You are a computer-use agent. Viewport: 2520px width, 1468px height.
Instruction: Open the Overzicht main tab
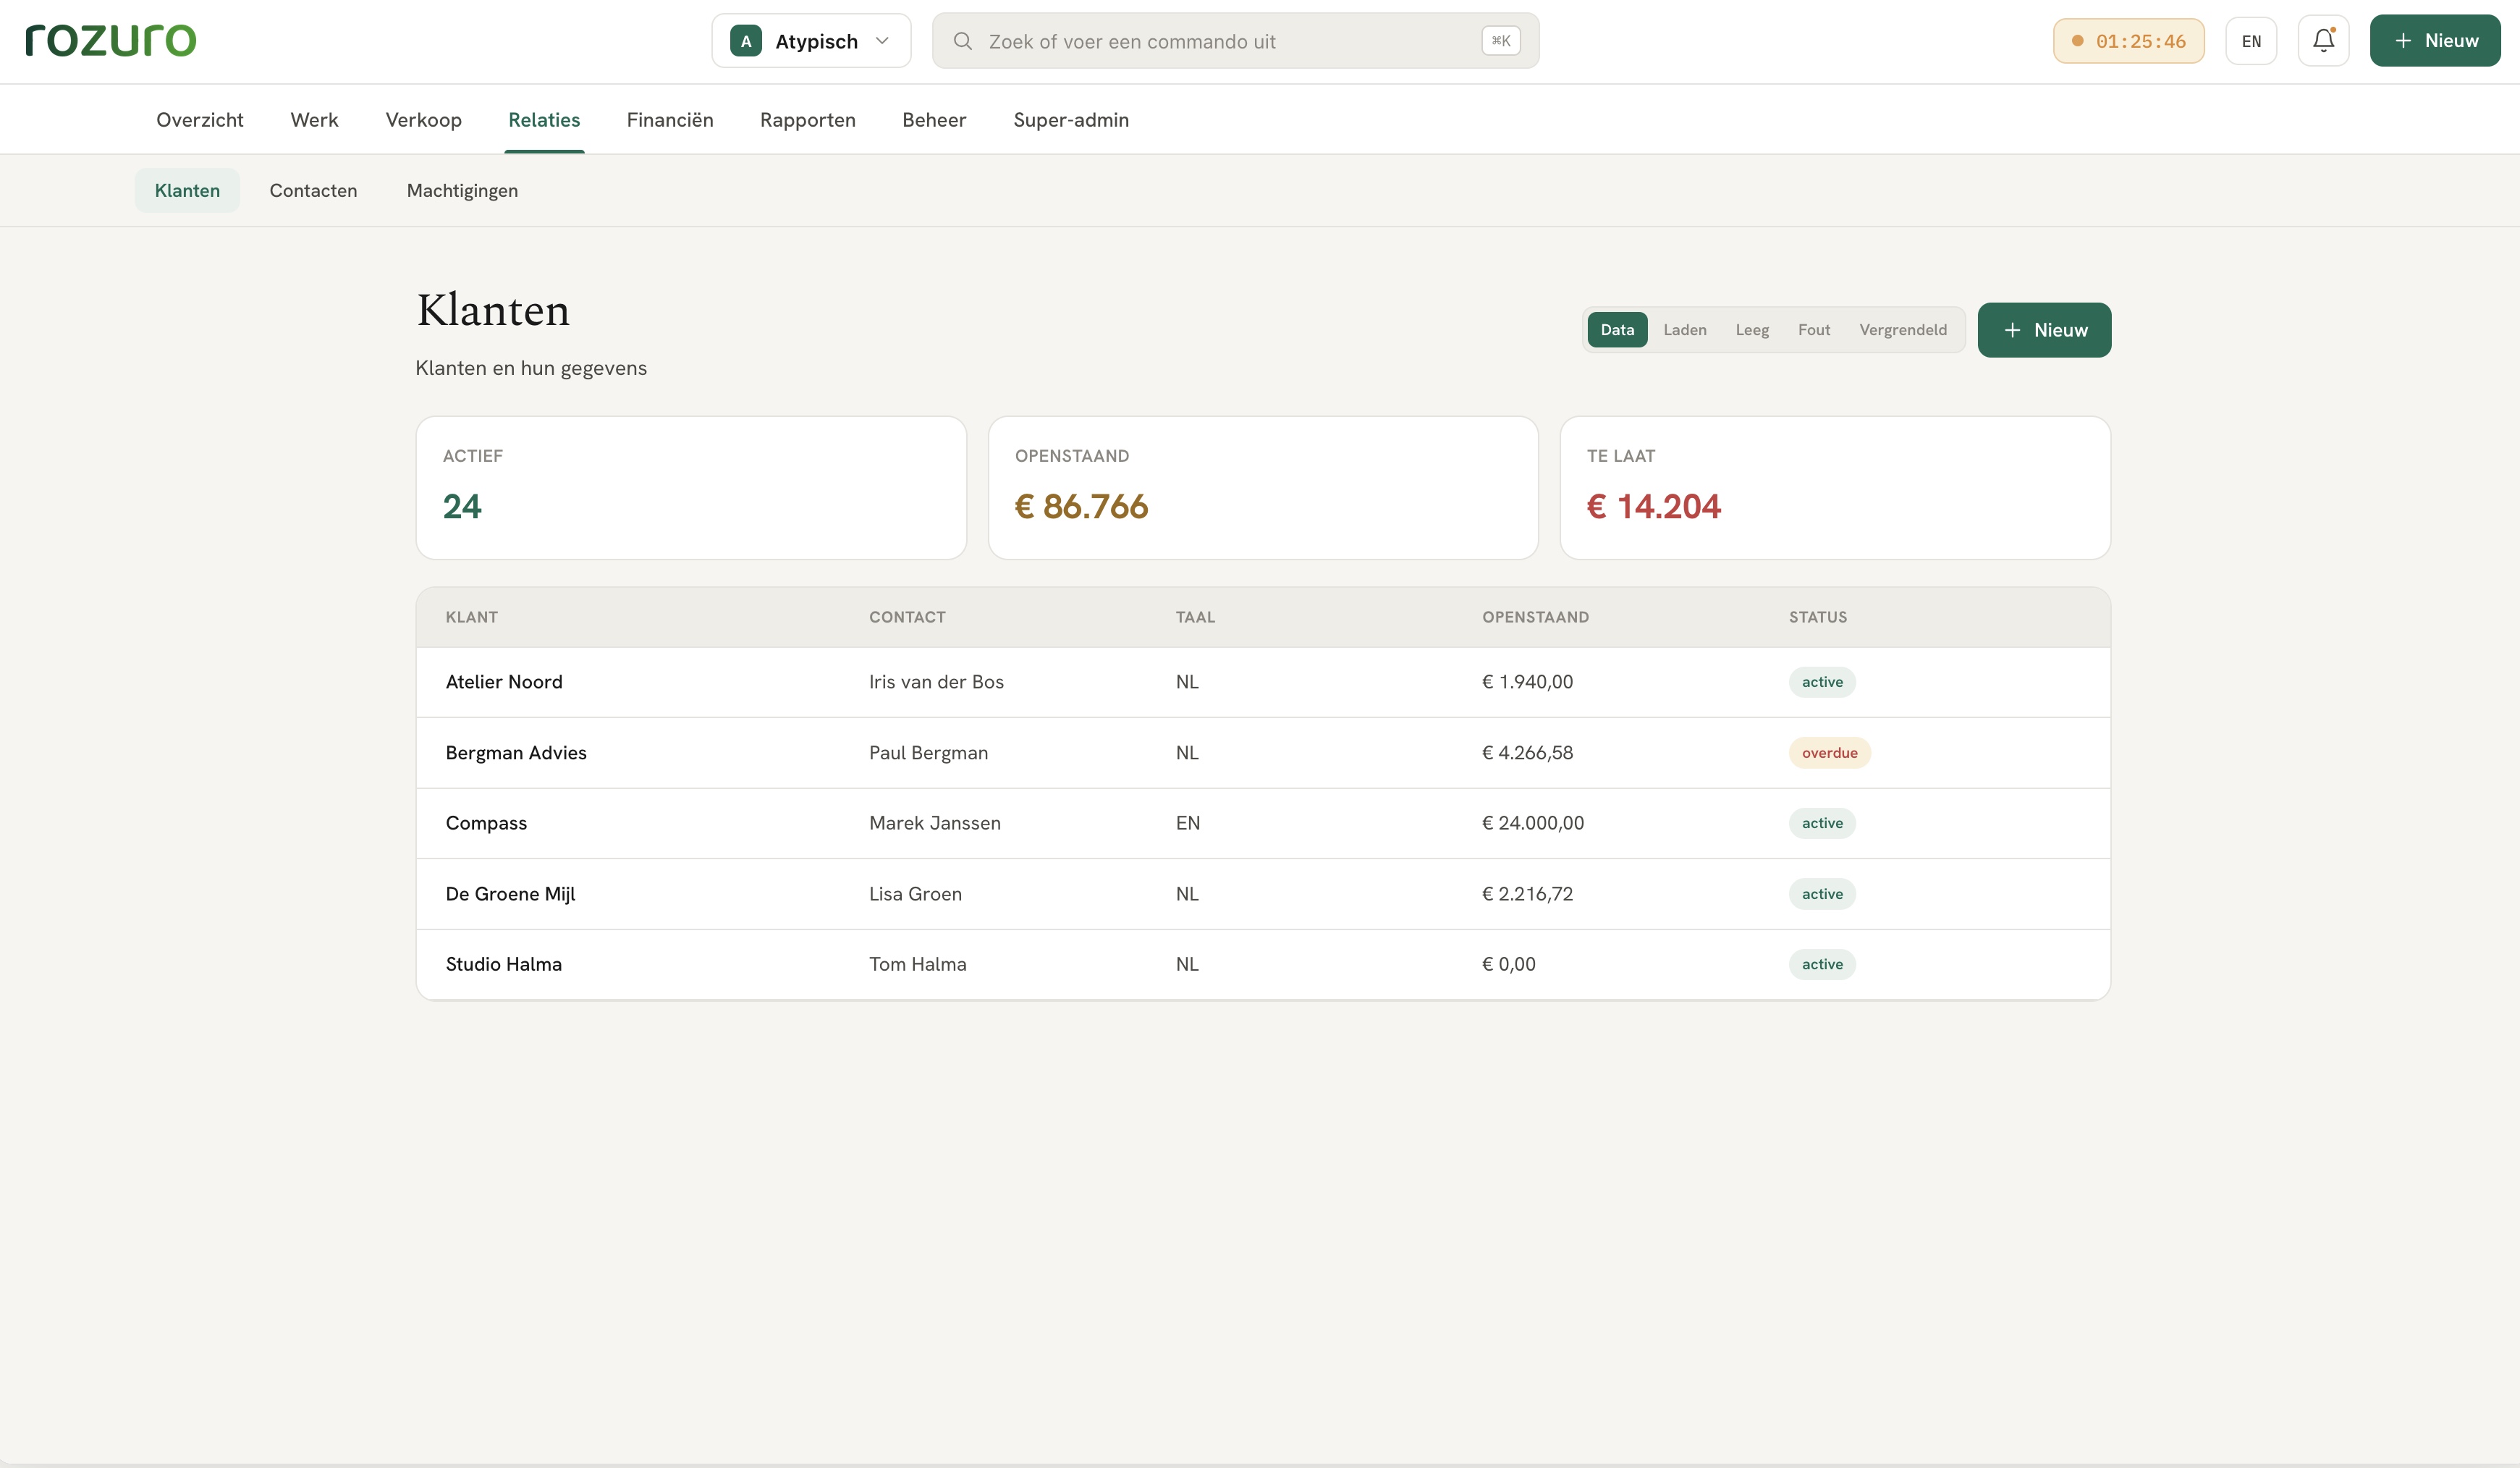coord(200,120)
